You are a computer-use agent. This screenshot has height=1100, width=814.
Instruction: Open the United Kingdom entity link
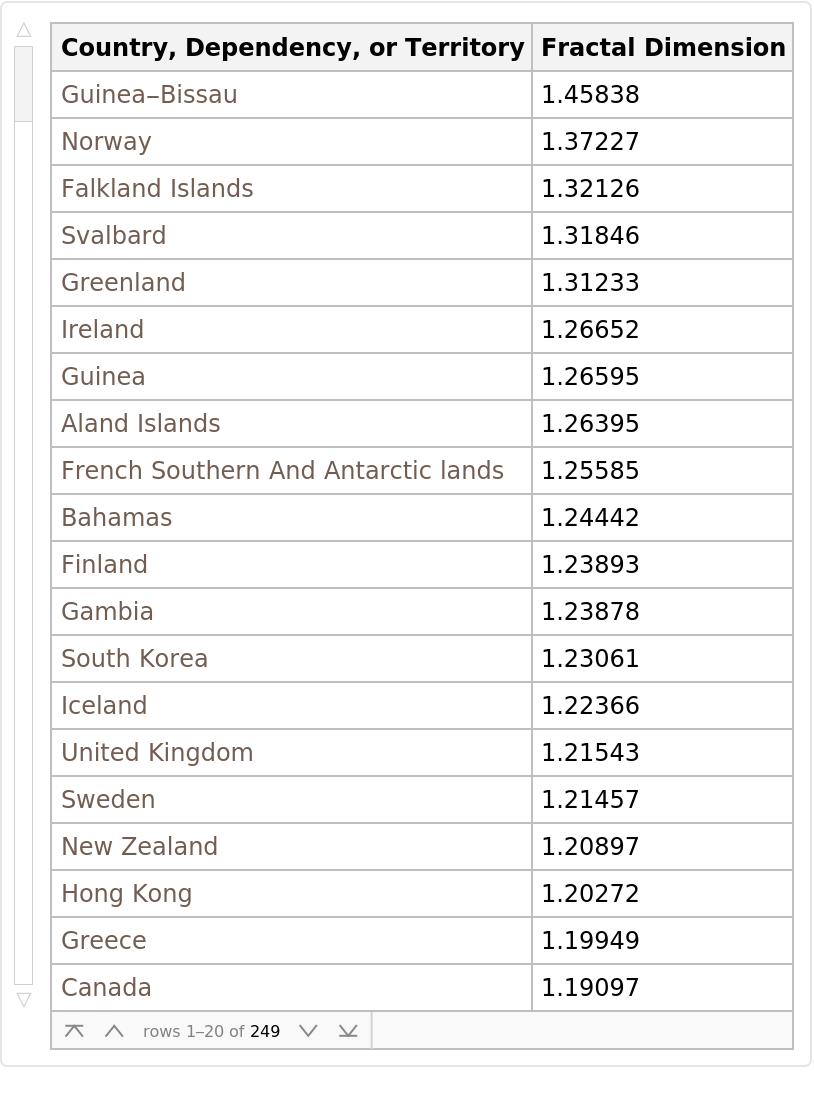click(157, 753)
